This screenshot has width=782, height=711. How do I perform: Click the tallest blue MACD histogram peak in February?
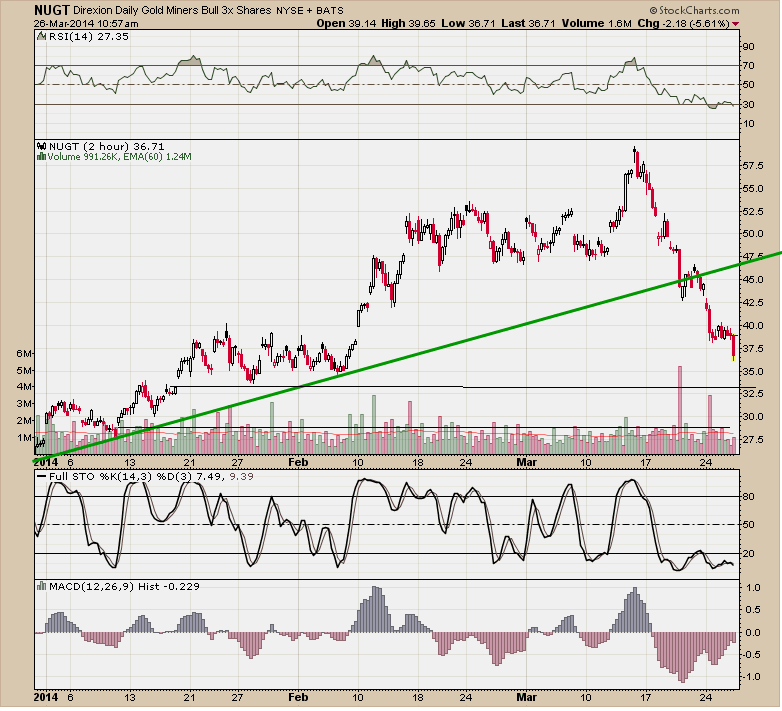click(x=375, y=609)
